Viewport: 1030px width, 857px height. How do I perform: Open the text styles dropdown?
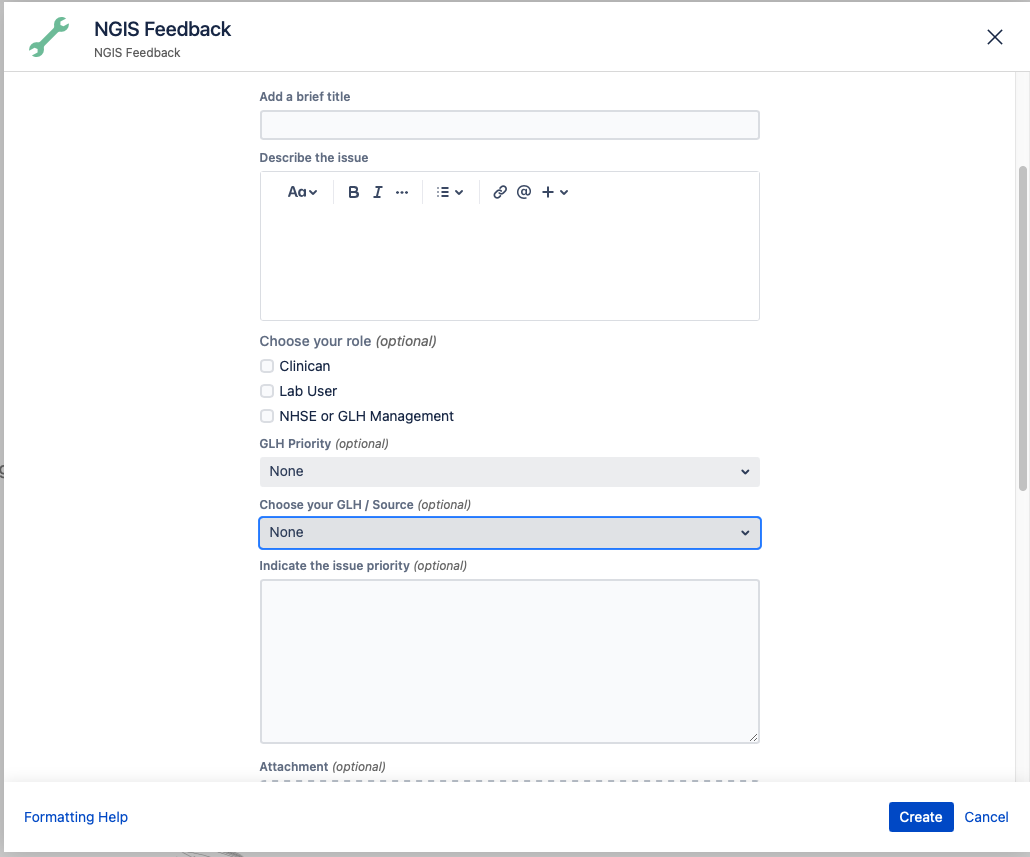point(302,192)
